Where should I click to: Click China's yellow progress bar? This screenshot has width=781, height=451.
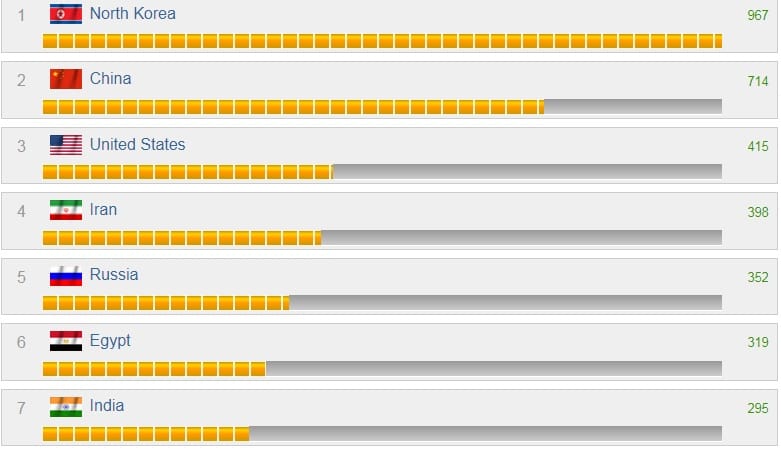[x=293, y=106]
